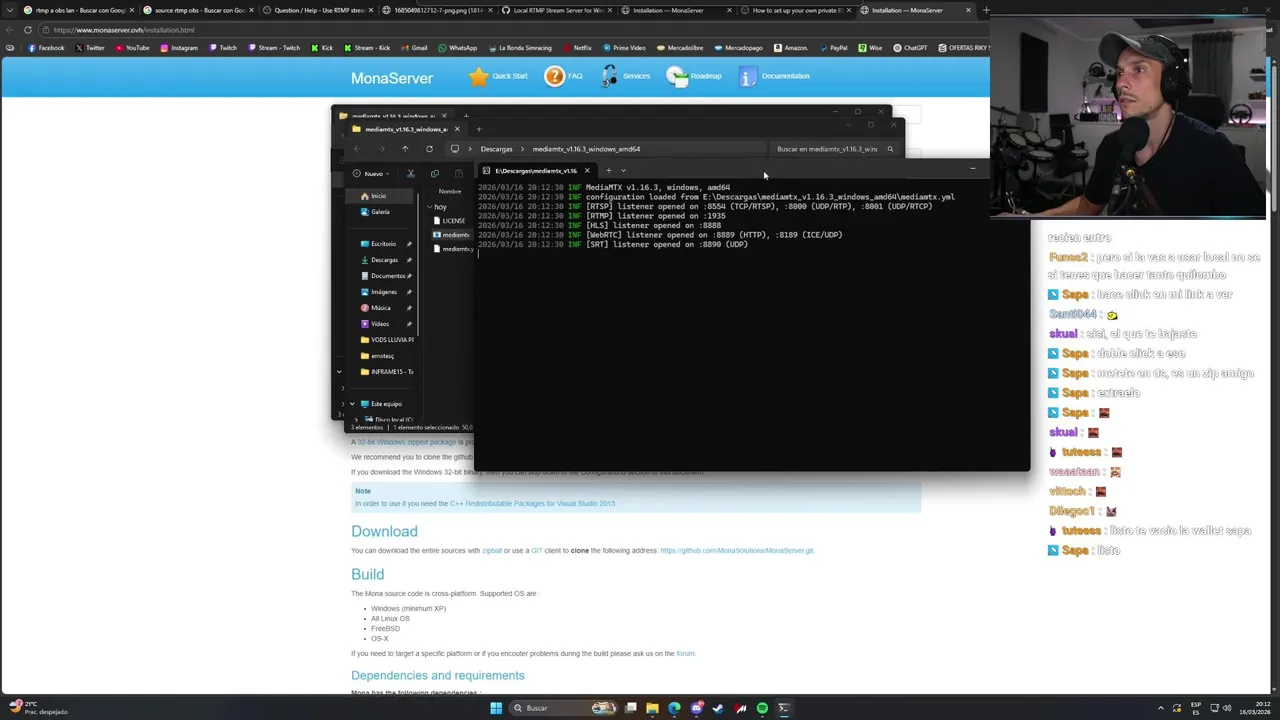Open the Roadmap page

click(x=694, y=76)
